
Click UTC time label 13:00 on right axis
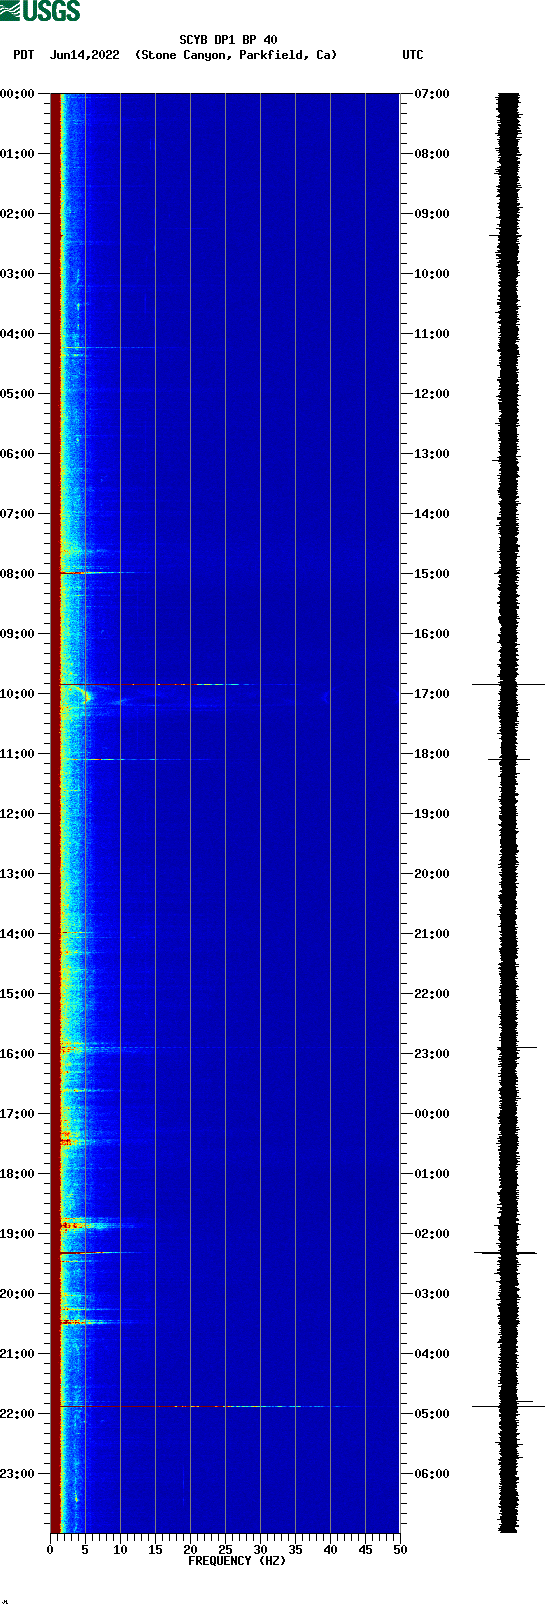pos(432,454)
